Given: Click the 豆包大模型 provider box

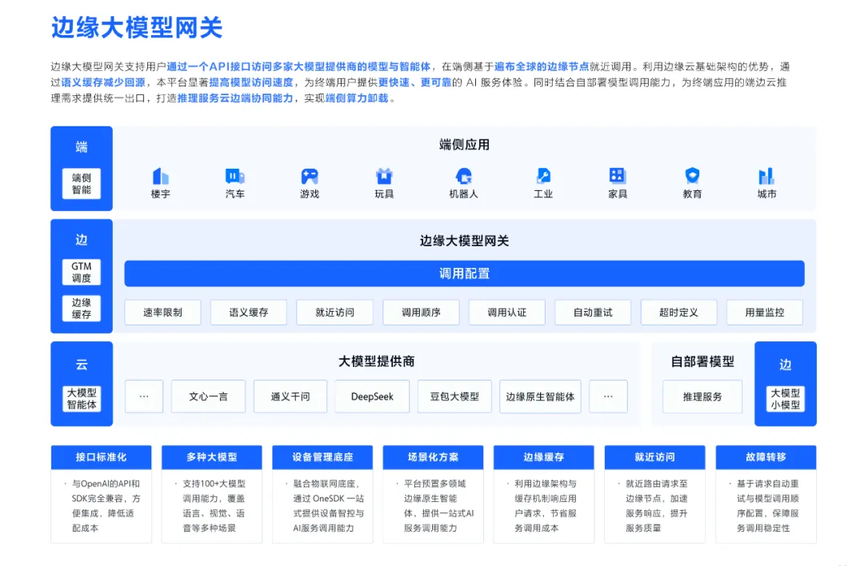Looking at the screenshot, I should (x=455, y=396).
